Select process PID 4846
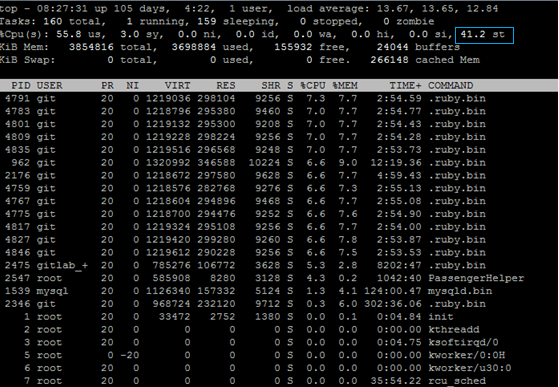 click(18, 253)
